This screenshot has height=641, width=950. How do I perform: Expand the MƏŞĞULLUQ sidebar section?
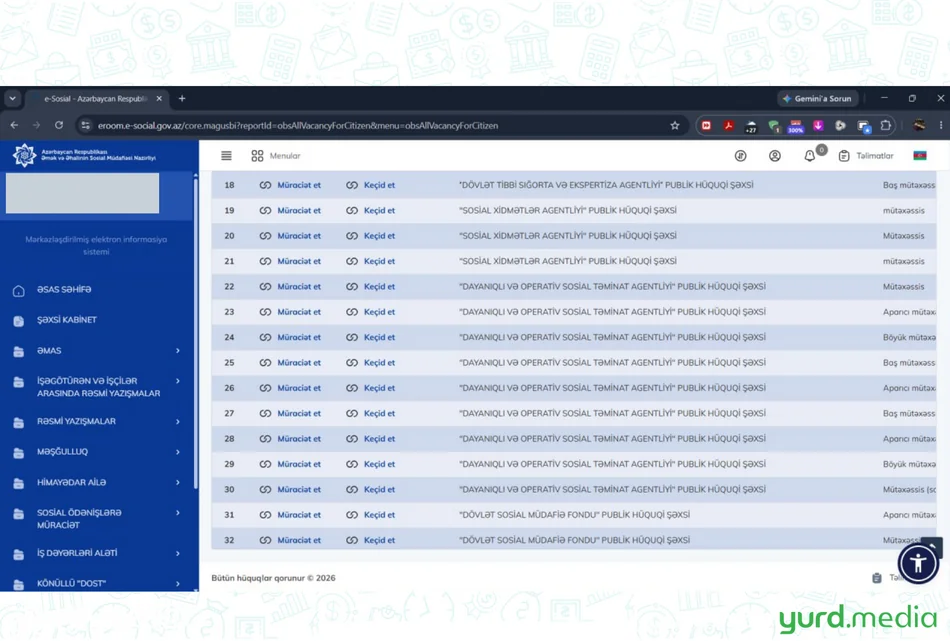(x=97, y=452)
